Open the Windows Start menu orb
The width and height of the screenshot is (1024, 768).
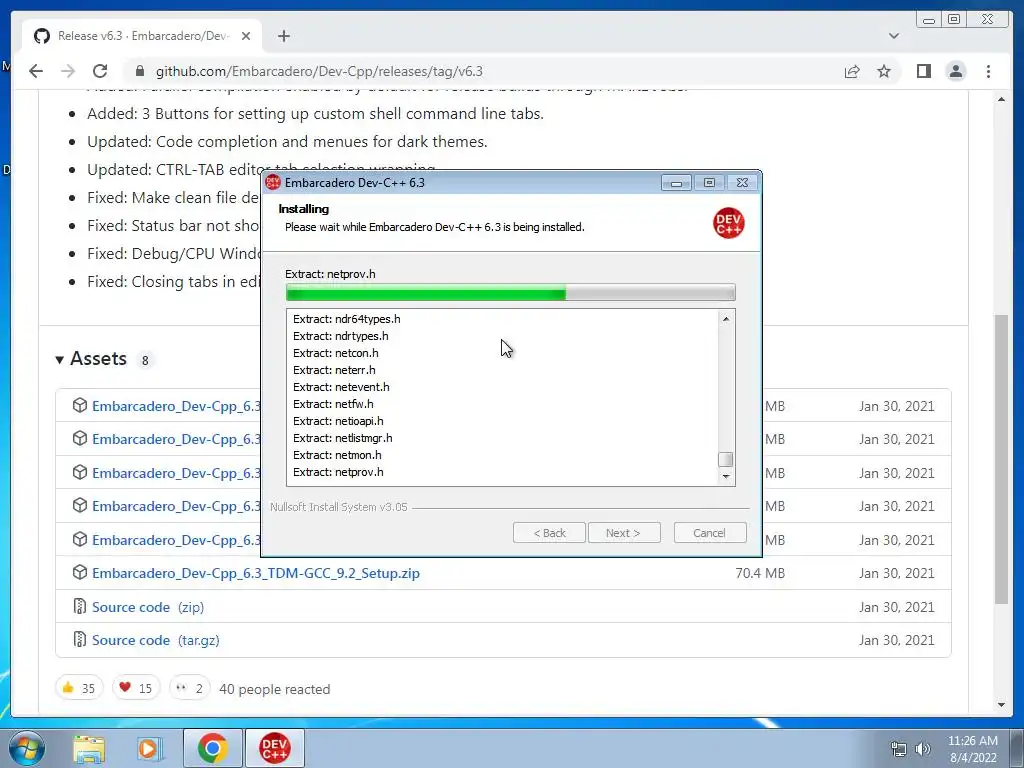coord(26,748)
